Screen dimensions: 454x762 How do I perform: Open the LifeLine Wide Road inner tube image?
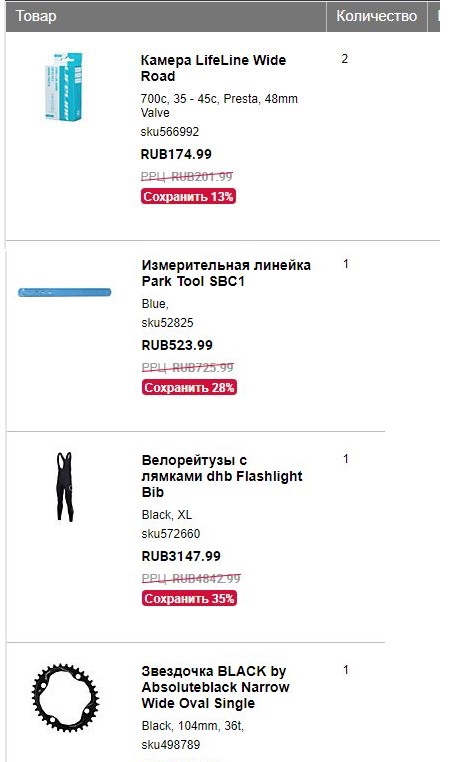pyautogui.click(x=64, y=86)
